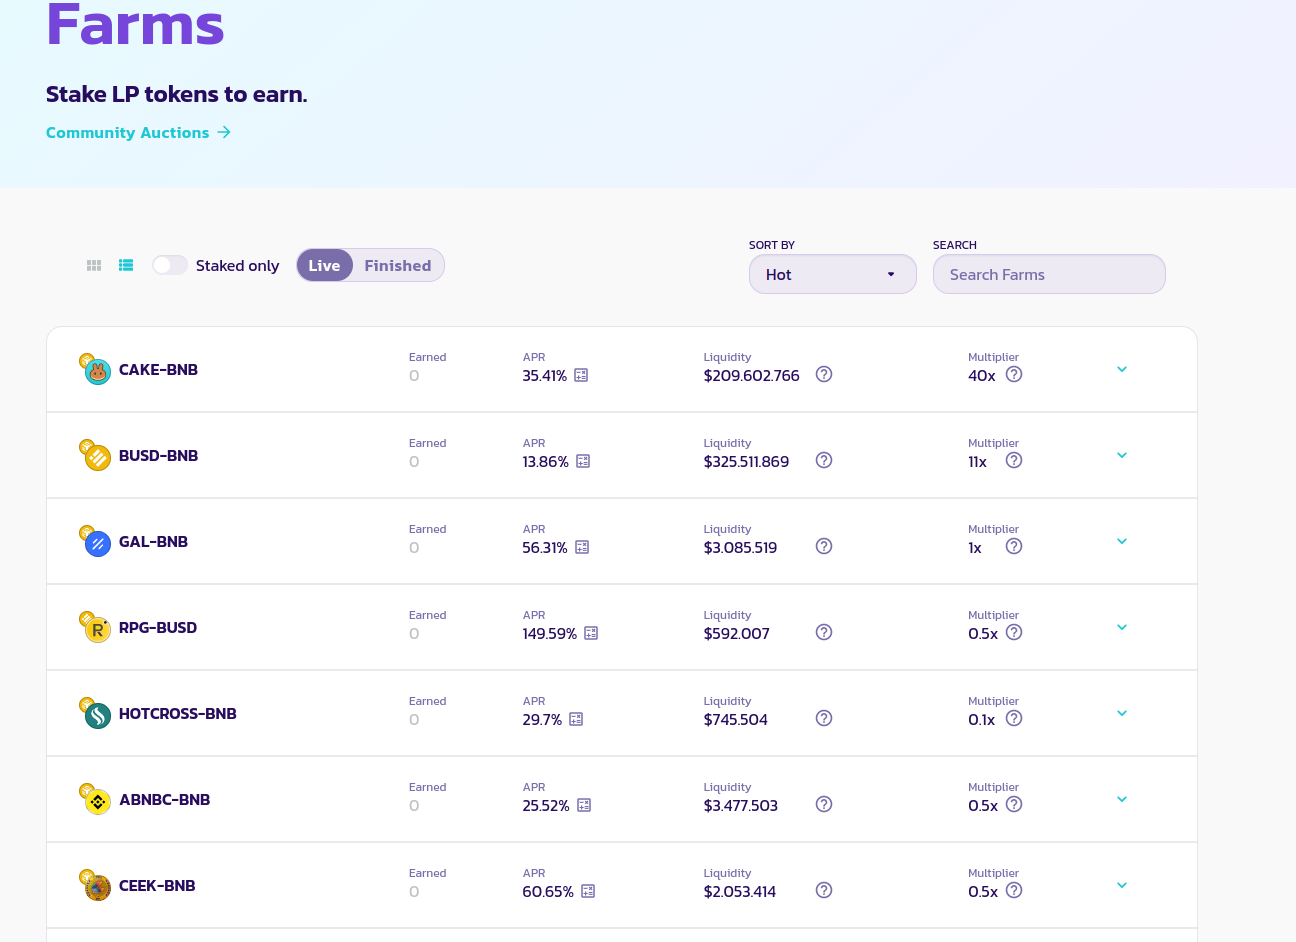Image resolution: width=1296 pixels, height=942 pixels.
Task: Click liquidity help icon for CEEK-BNB
Action: tap(824, 890)
